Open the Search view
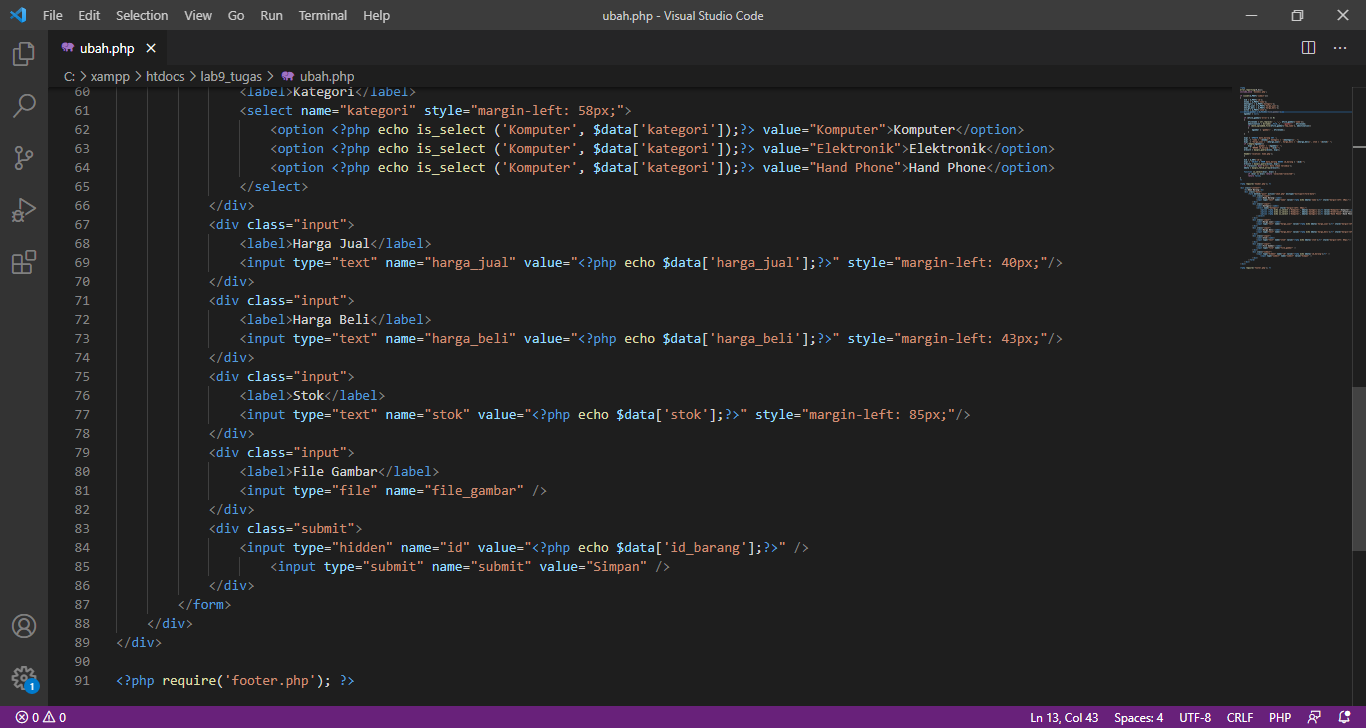 coord(24,106)
